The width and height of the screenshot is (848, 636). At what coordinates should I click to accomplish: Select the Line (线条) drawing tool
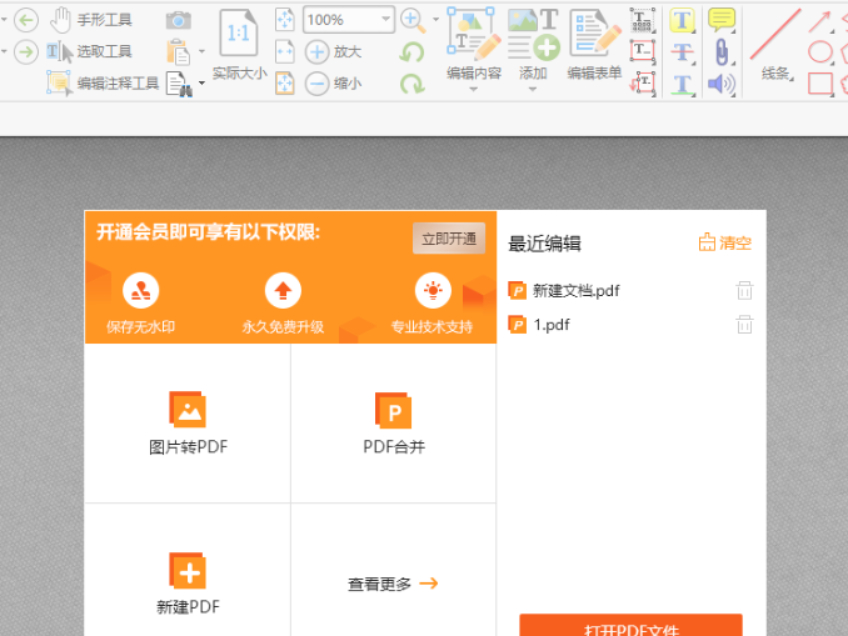coord(775,43)
